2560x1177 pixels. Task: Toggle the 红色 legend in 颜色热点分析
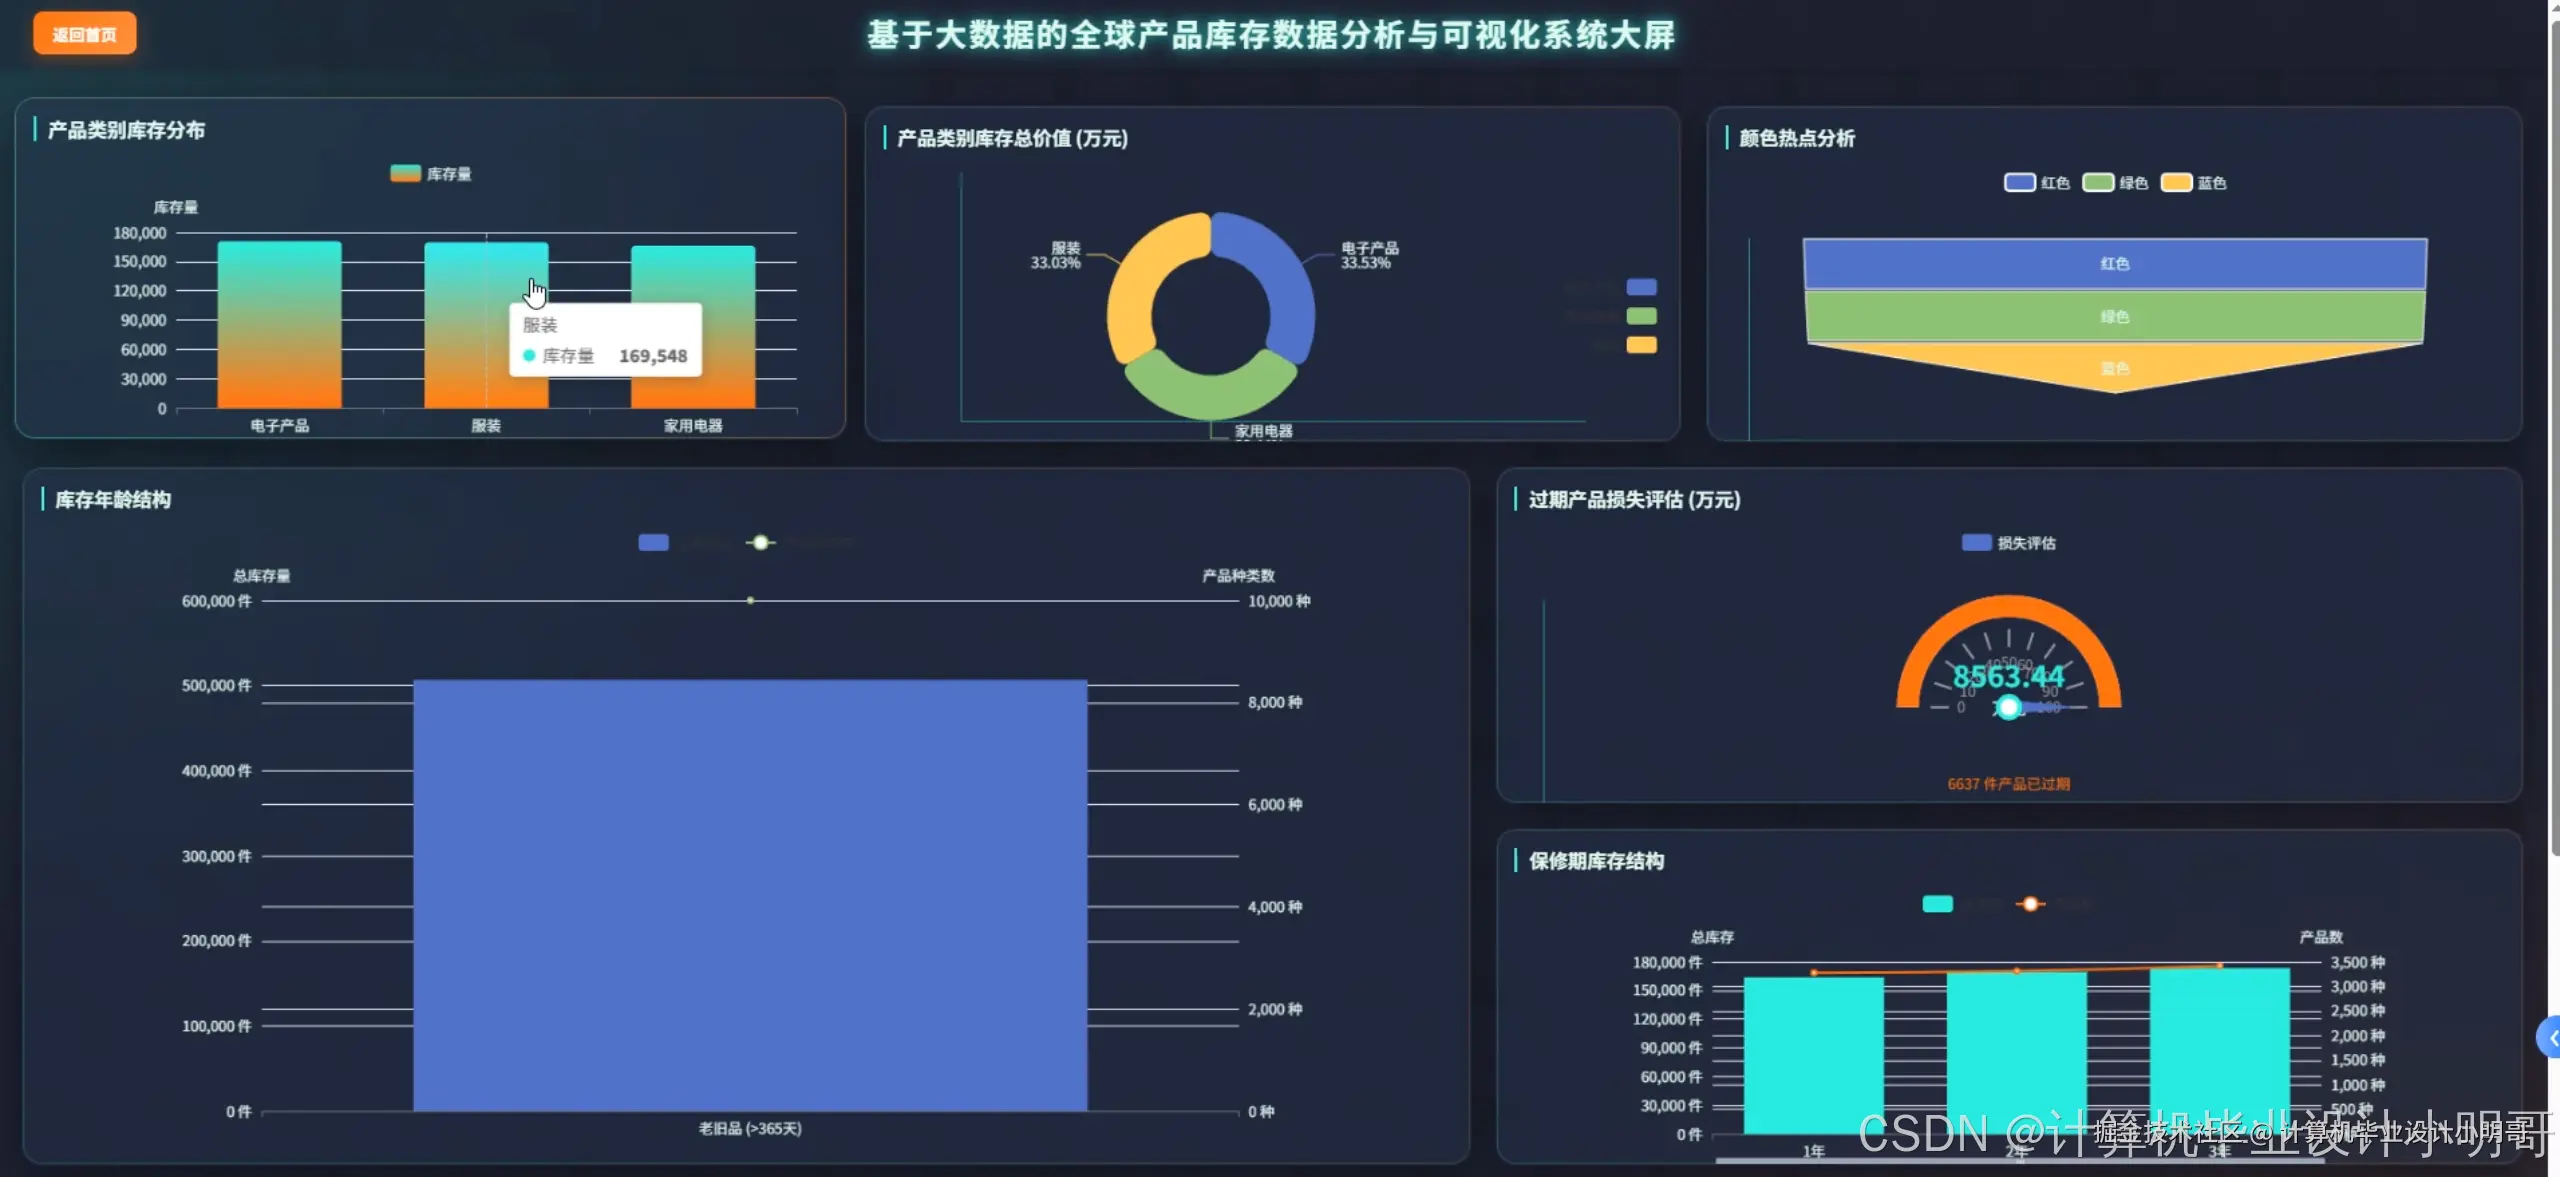(x=2021, y=182)
